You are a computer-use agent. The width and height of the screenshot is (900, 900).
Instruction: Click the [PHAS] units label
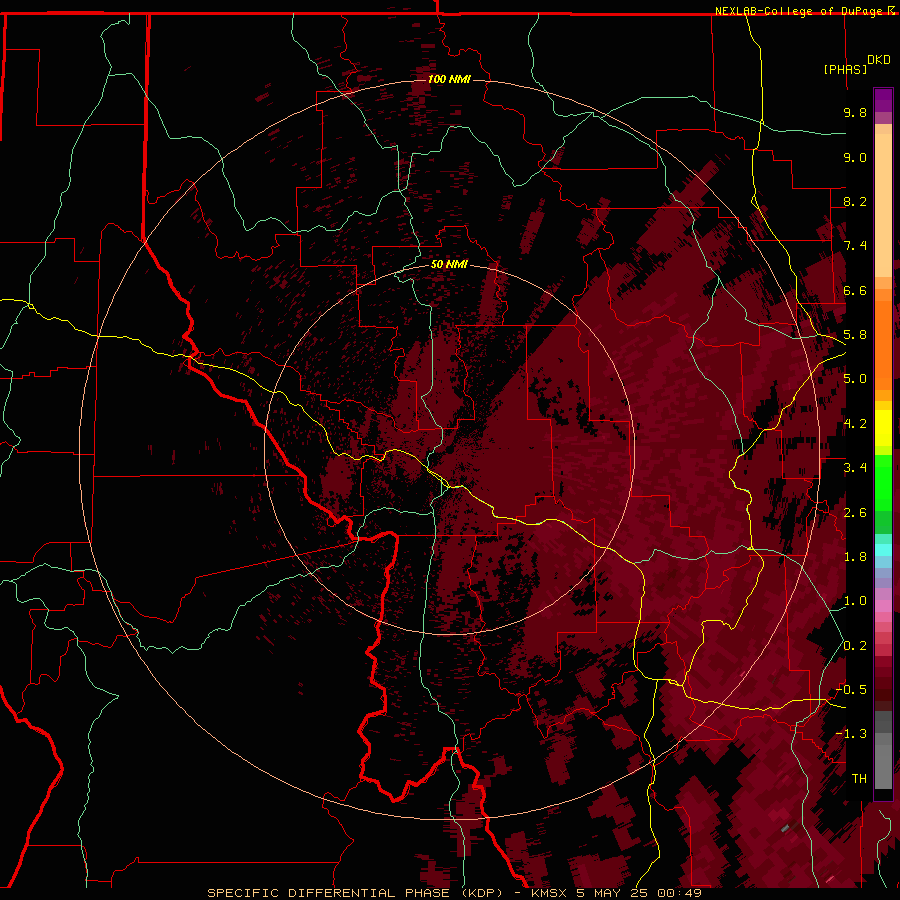tap(845, 69)
